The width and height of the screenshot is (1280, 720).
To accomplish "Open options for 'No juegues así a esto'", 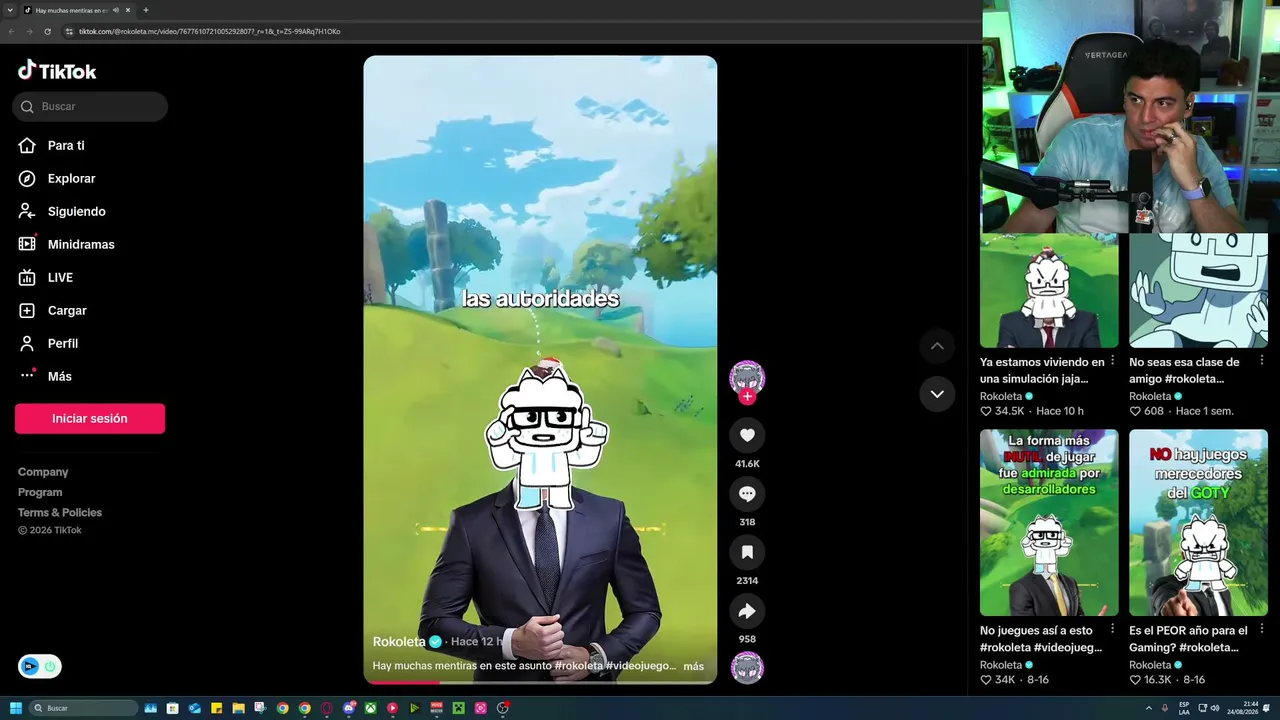I will point(1112,630).
